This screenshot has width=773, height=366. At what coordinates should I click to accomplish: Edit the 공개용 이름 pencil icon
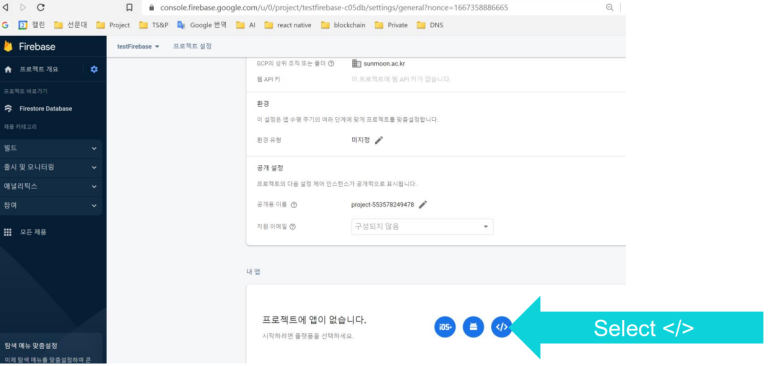[x=423, y=205]
